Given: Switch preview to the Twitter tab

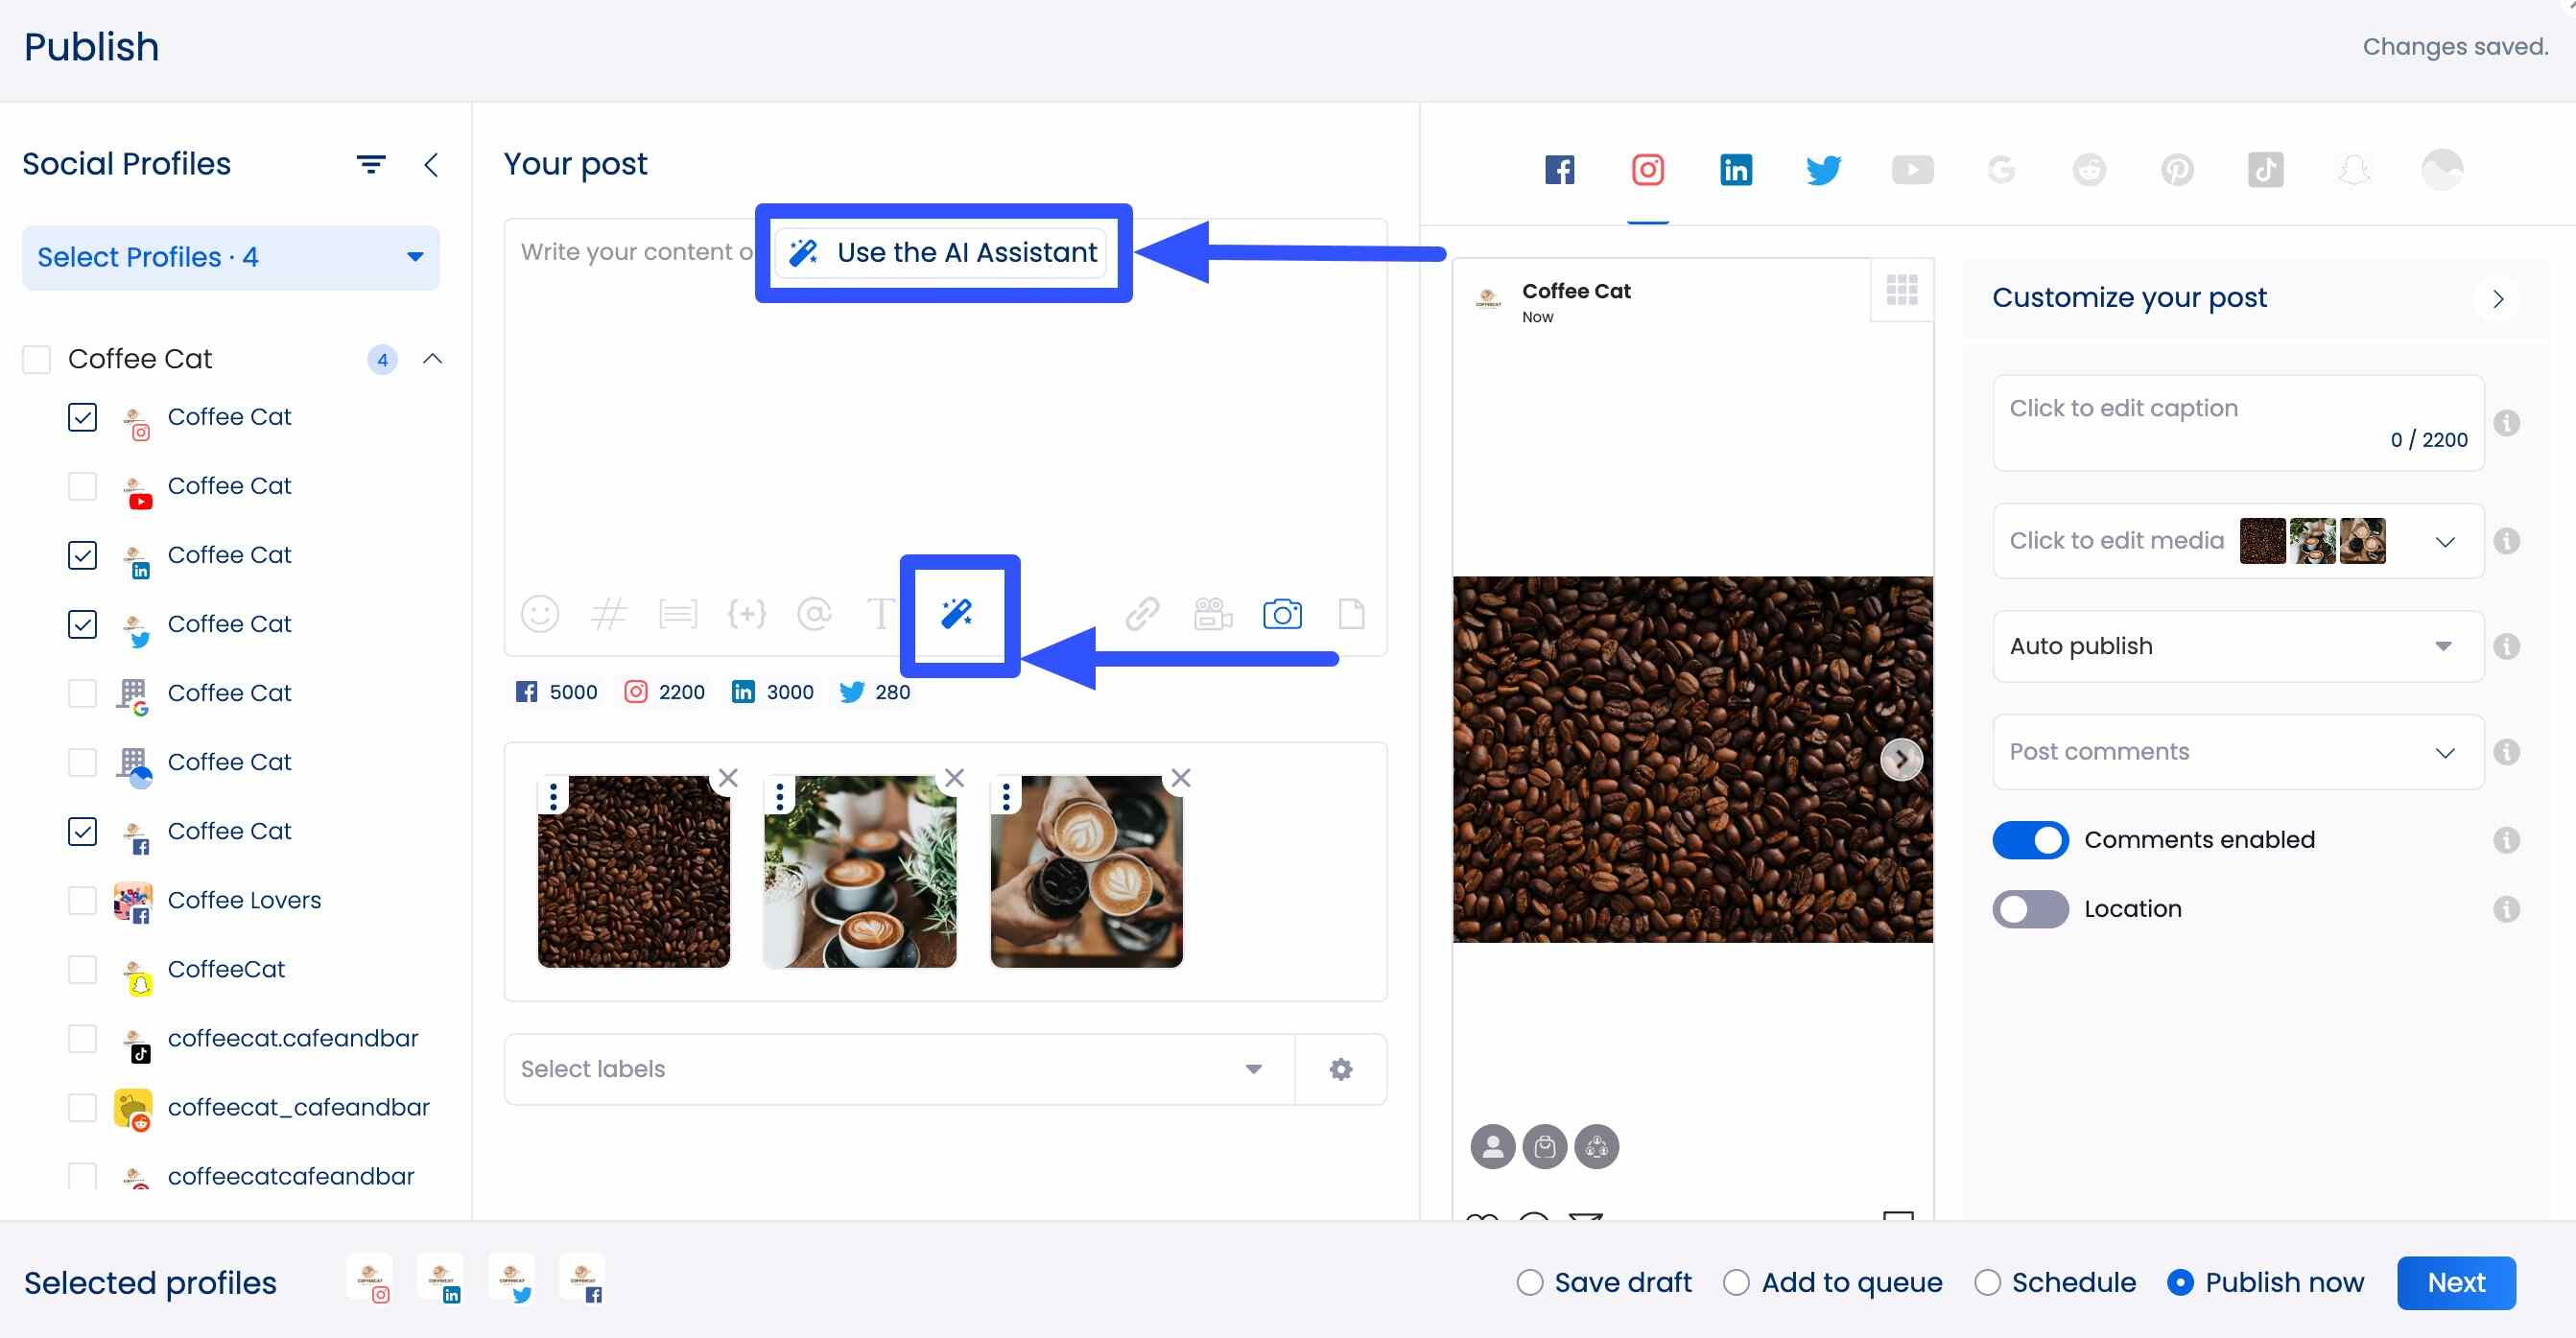Looking at the screenshot, I should pyautogui.click(x=1823, y=169).
